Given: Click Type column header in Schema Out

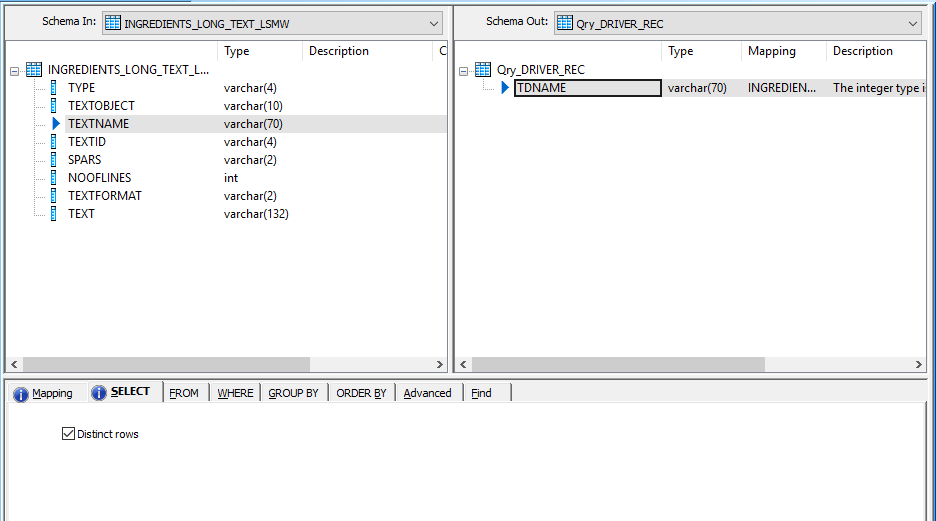Looking at the screenshot, I should pos(701,51).
